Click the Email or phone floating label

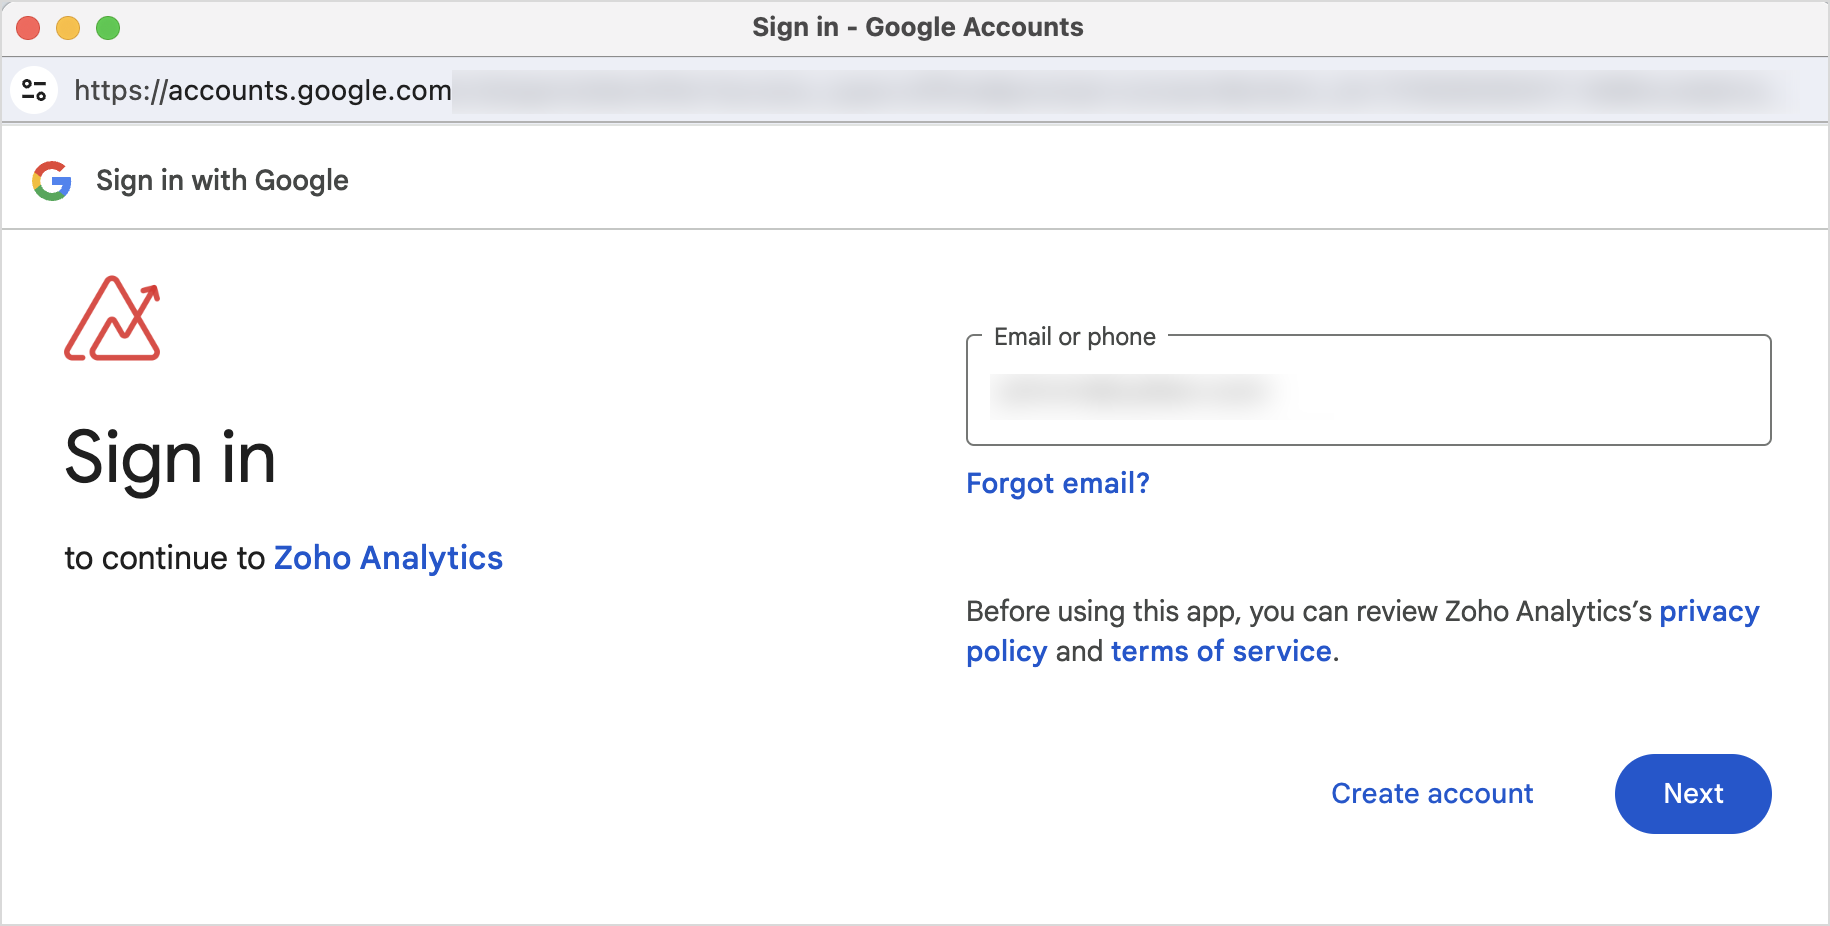pyautogui.click(x=1075, y=337)
